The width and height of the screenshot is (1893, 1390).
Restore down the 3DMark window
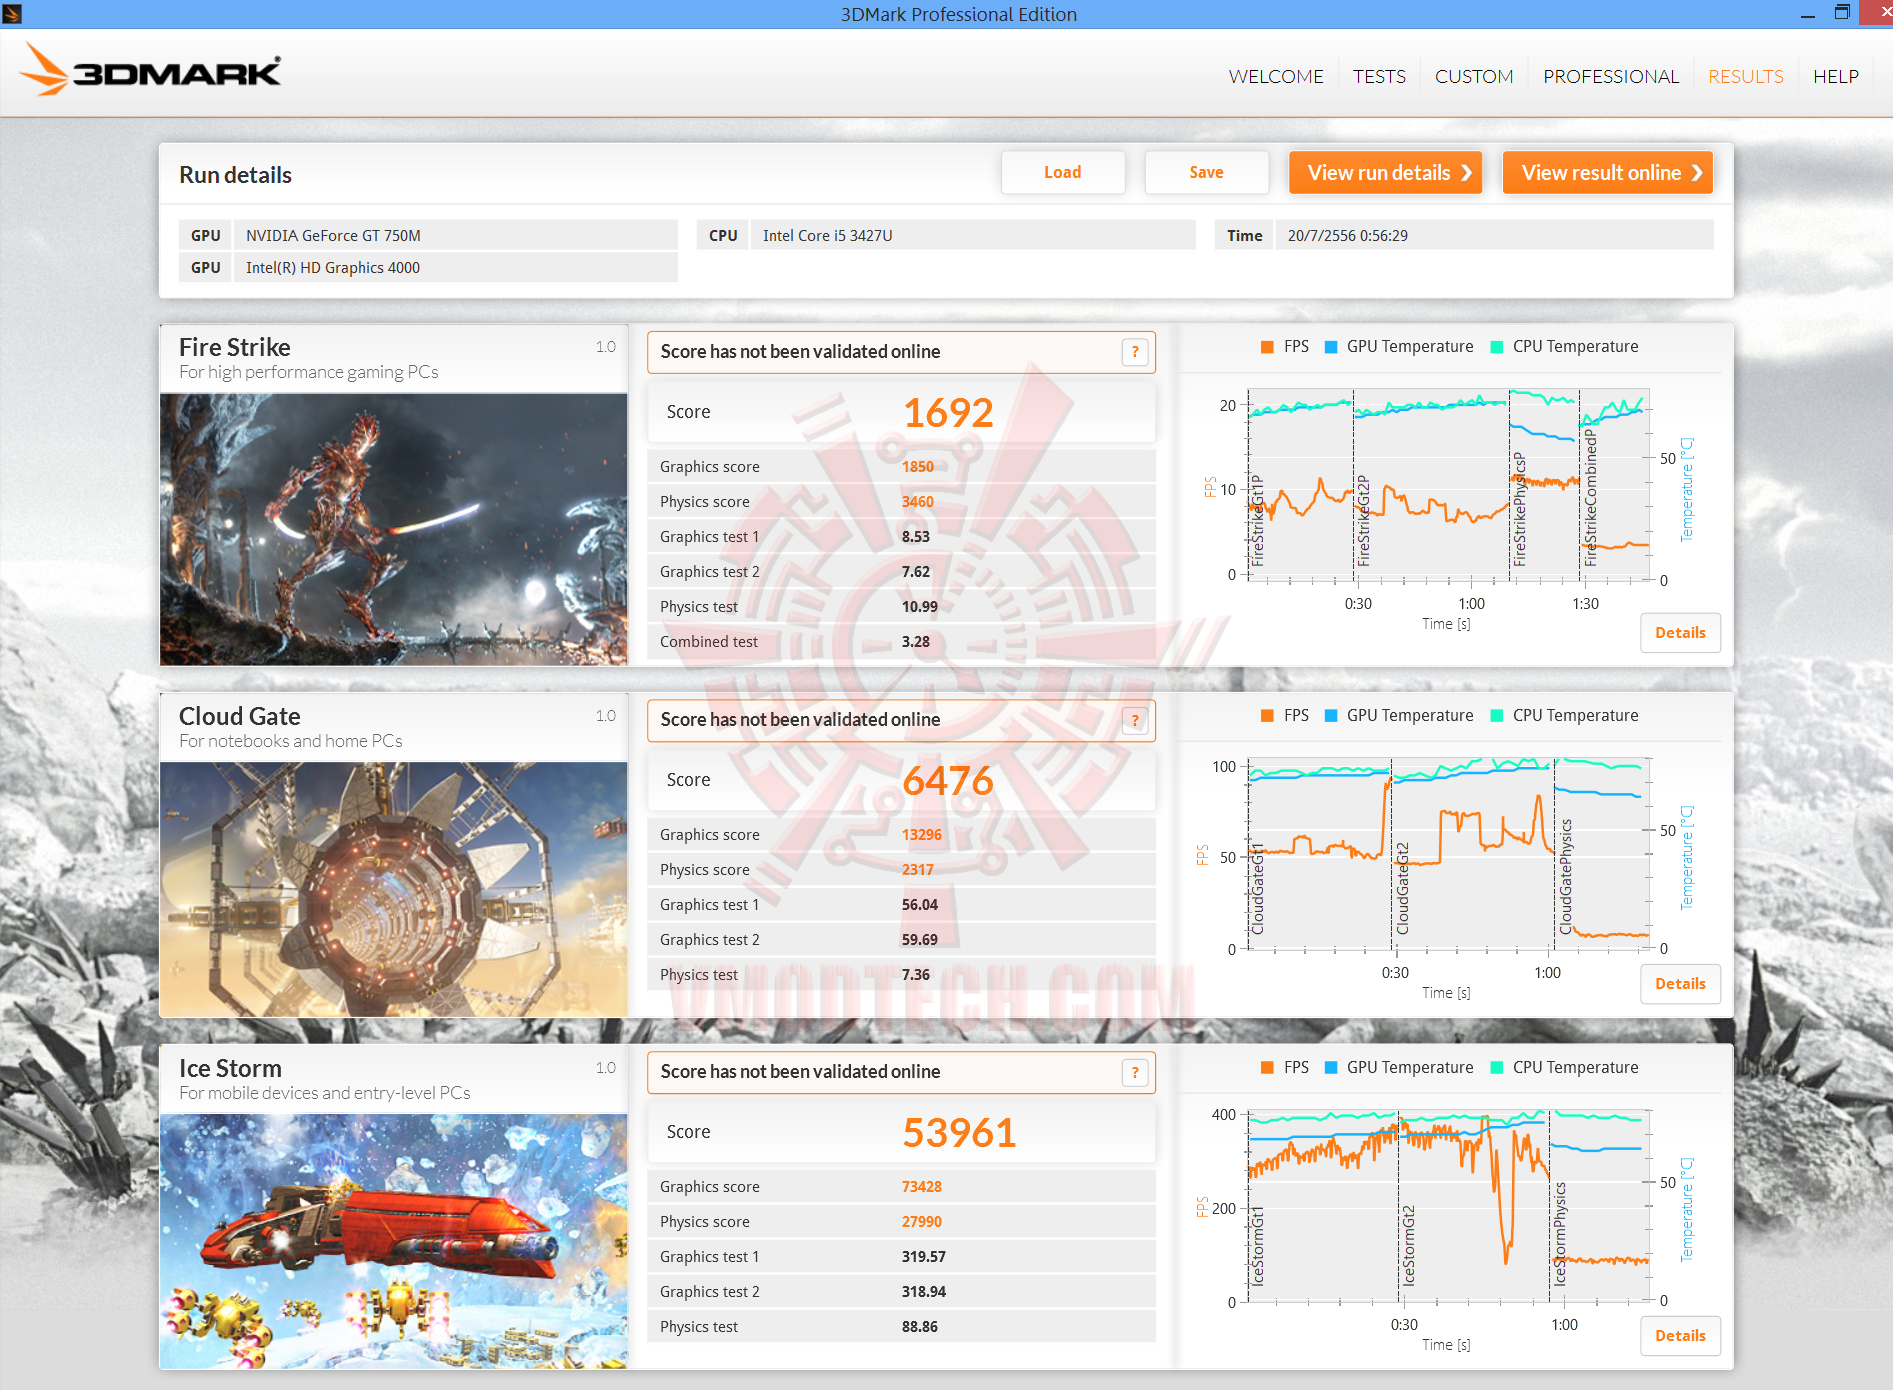1842,13
